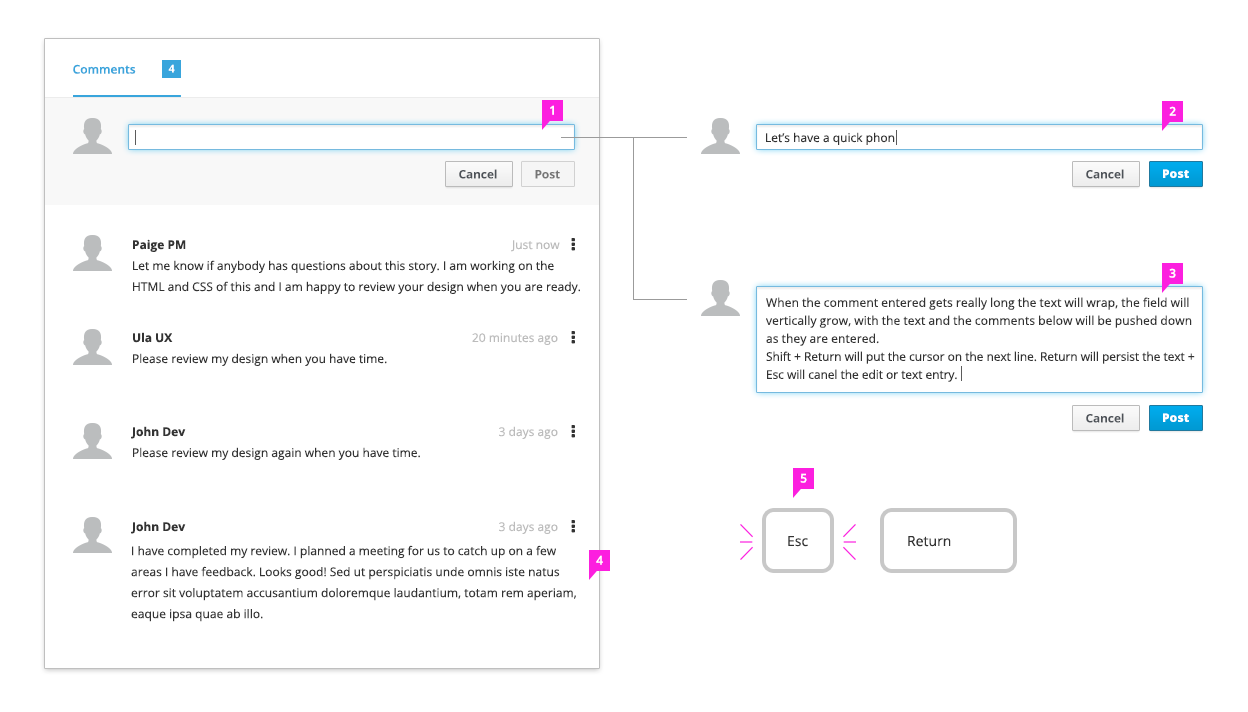Switch to the Comments tab
1248x712 pixels.
(x=104, y=70)
